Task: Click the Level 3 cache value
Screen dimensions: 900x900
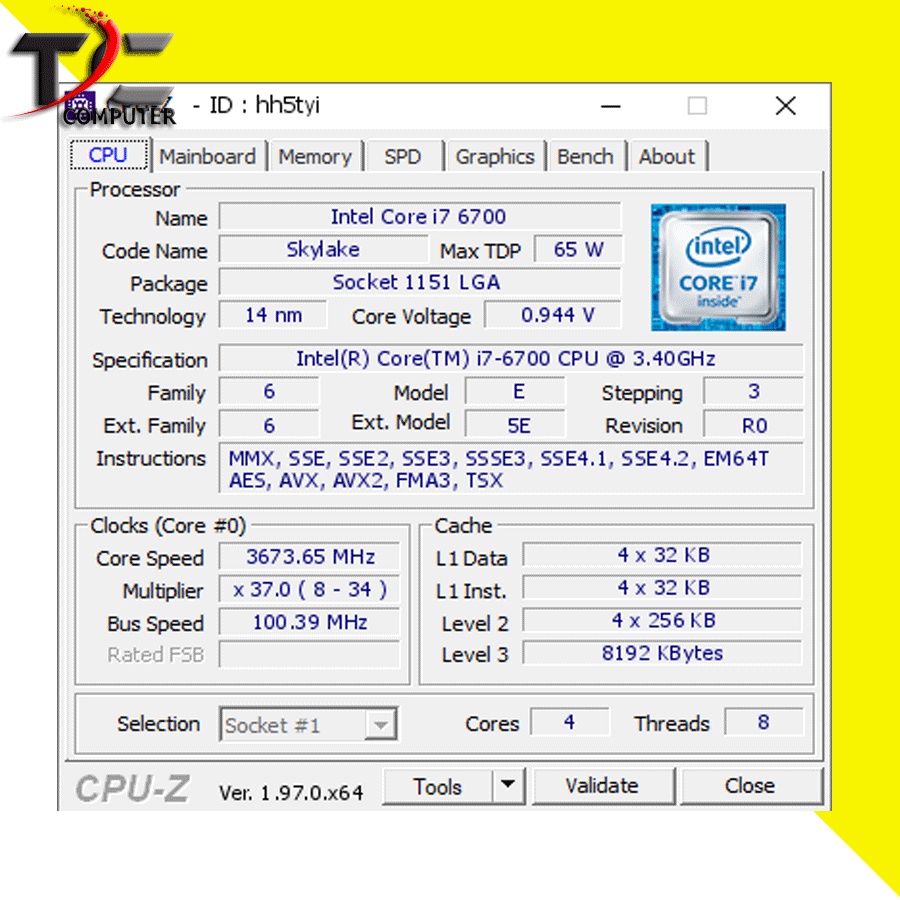Action: pos(662,654)
